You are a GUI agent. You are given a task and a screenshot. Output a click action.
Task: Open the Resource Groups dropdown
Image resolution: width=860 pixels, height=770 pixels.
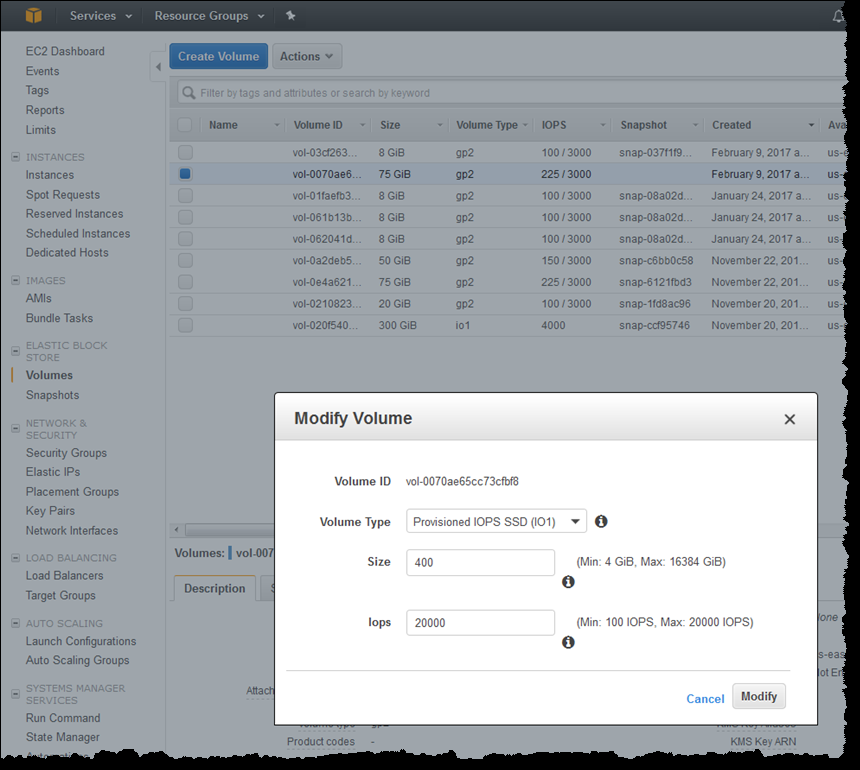210,16
